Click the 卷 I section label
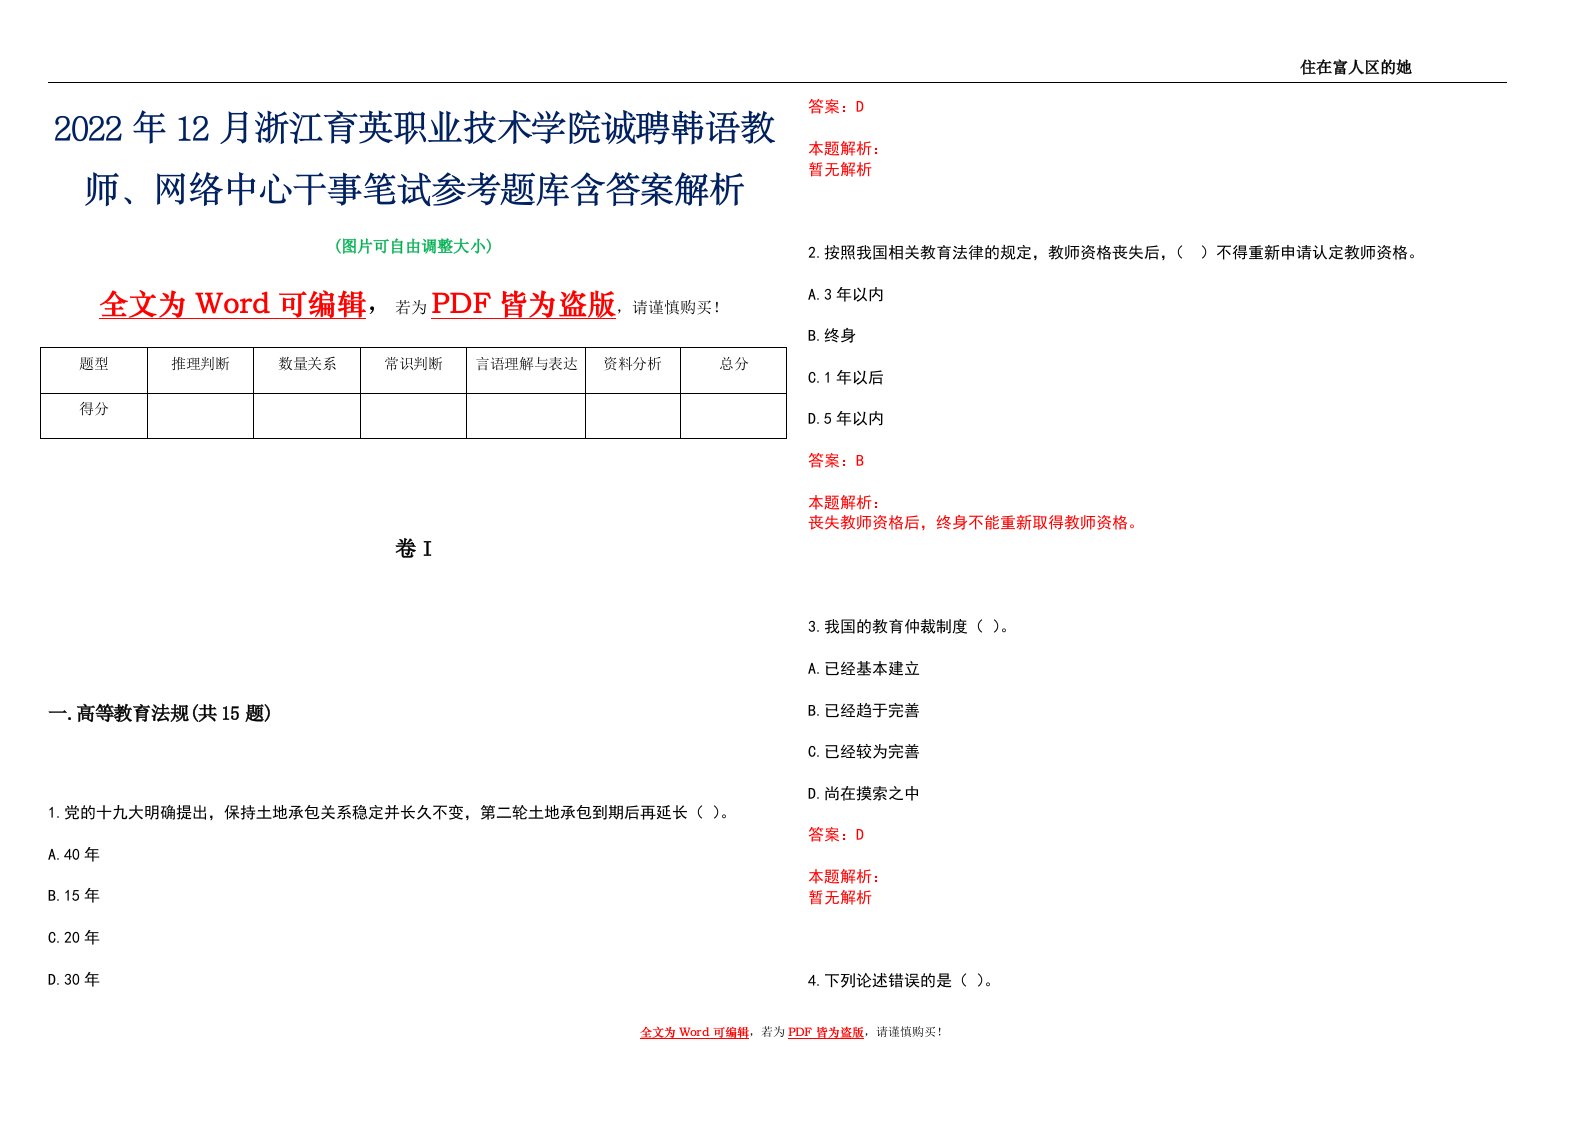 [x=414, y=548]
